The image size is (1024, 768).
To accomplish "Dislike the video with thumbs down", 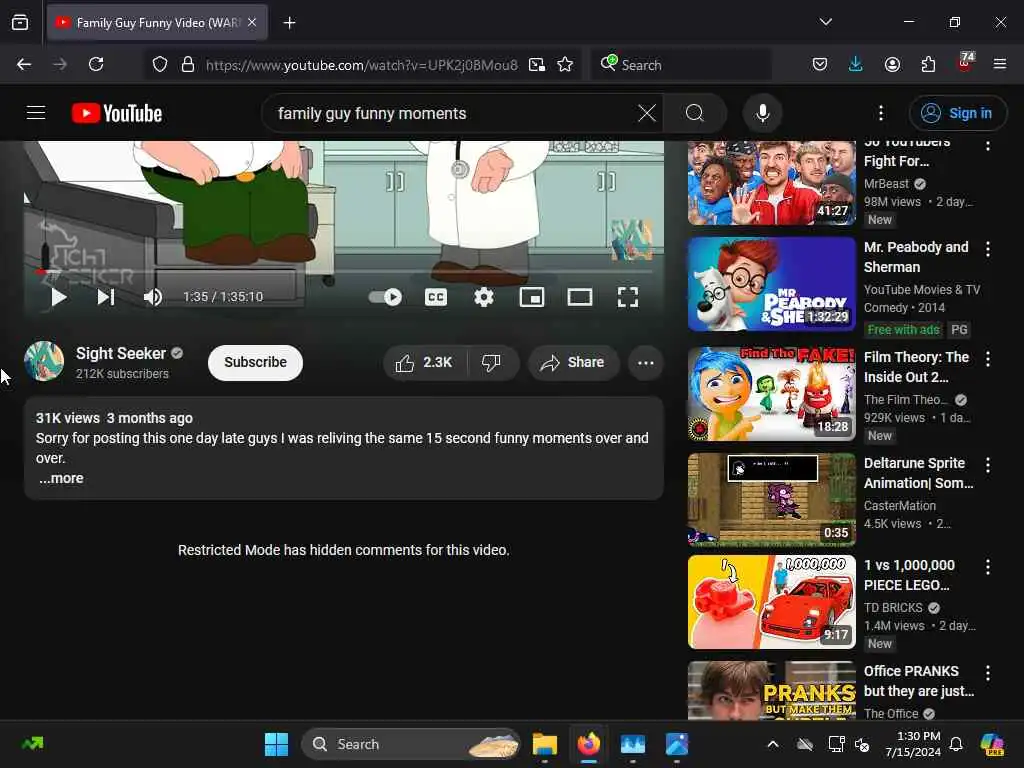I will click(492, 362).
